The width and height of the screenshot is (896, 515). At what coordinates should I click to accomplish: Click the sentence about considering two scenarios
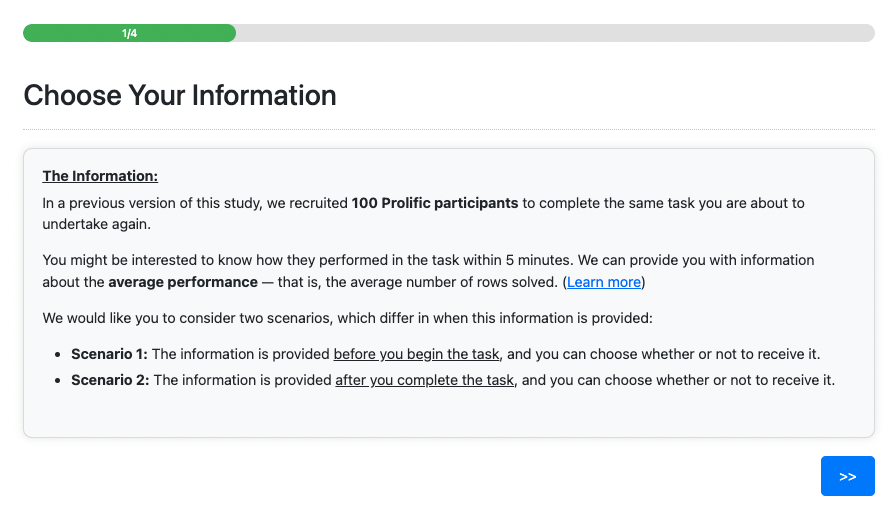click(x=346, y=318)
